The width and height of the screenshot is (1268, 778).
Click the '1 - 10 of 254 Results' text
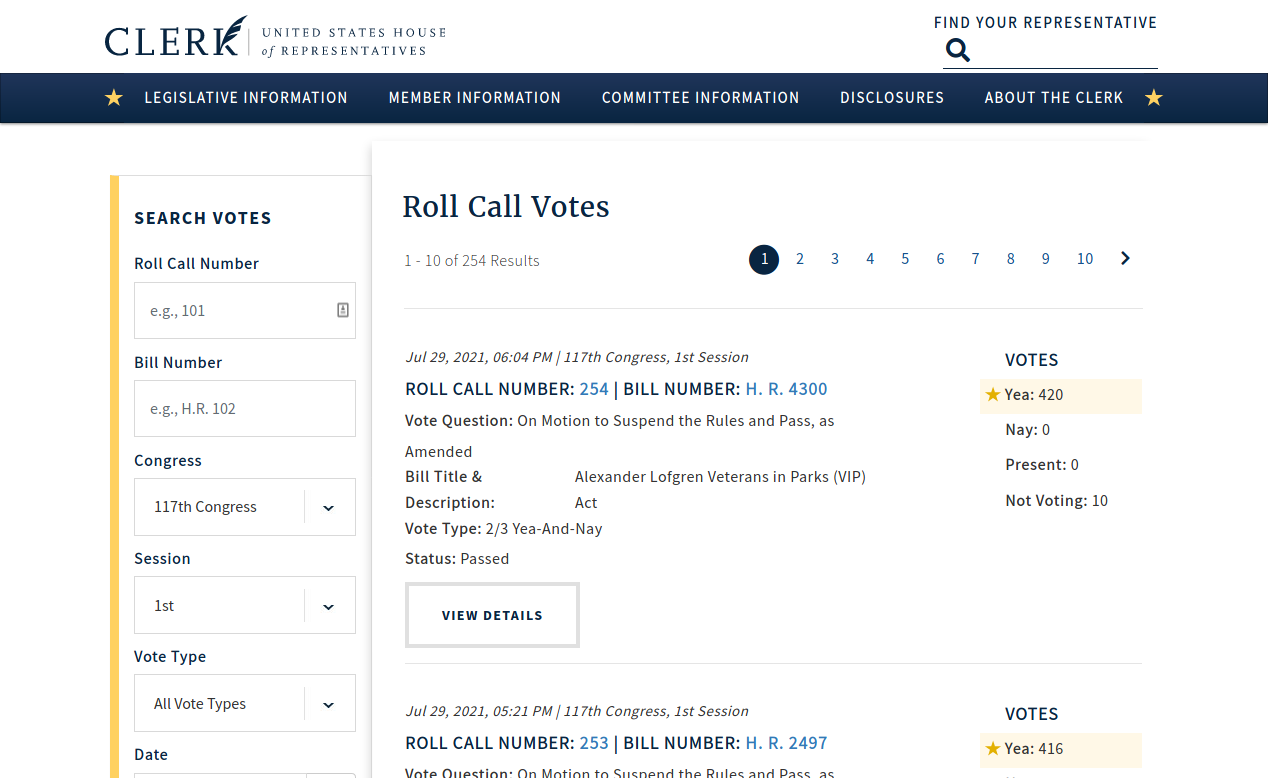472,261
